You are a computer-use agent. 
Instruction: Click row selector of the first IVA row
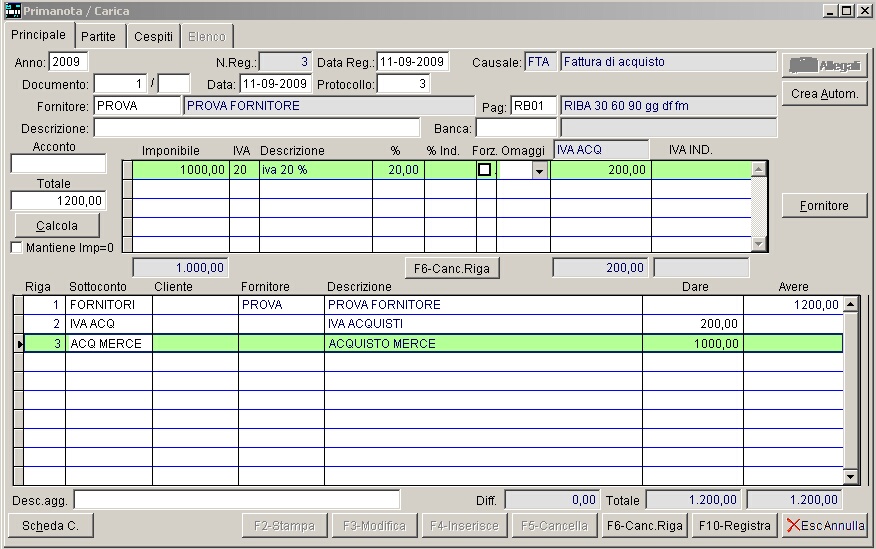(x=127, y=170)
